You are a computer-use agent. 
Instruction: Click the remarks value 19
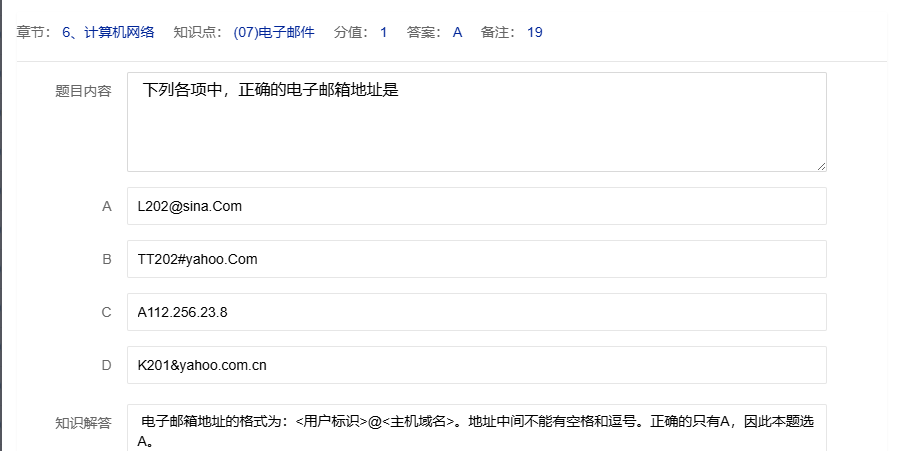pos(535,32)
